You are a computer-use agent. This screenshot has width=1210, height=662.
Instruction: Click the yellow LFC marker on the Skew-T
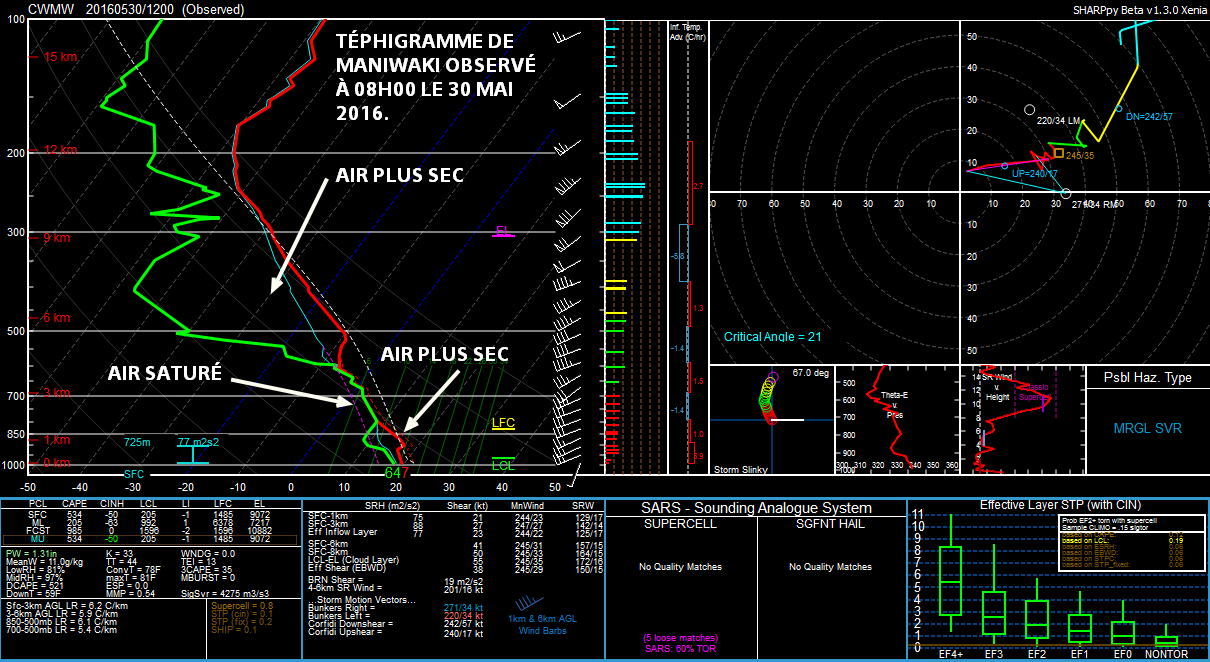503,424
